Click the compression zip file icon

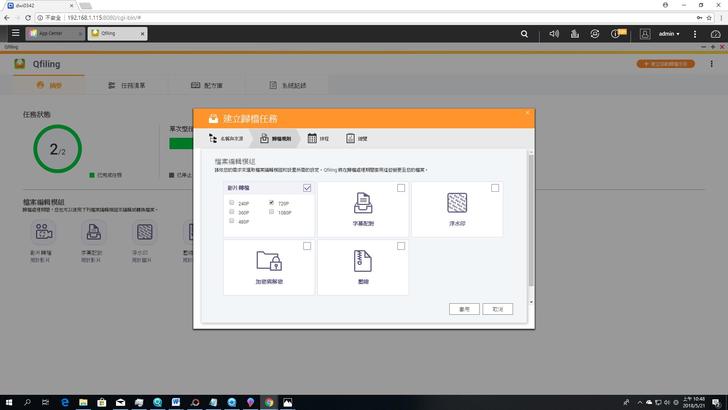(362, 262)
